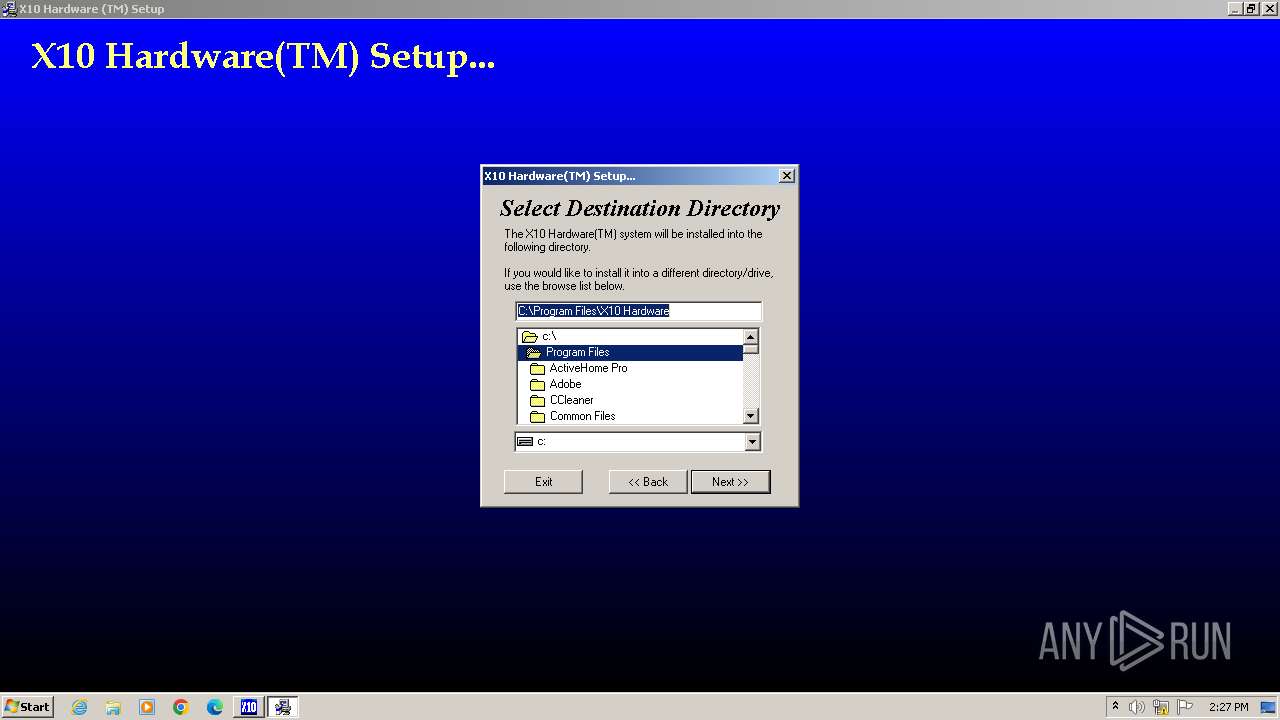
Task: Click the drive icon in drive selector
Action: (525, 441)
